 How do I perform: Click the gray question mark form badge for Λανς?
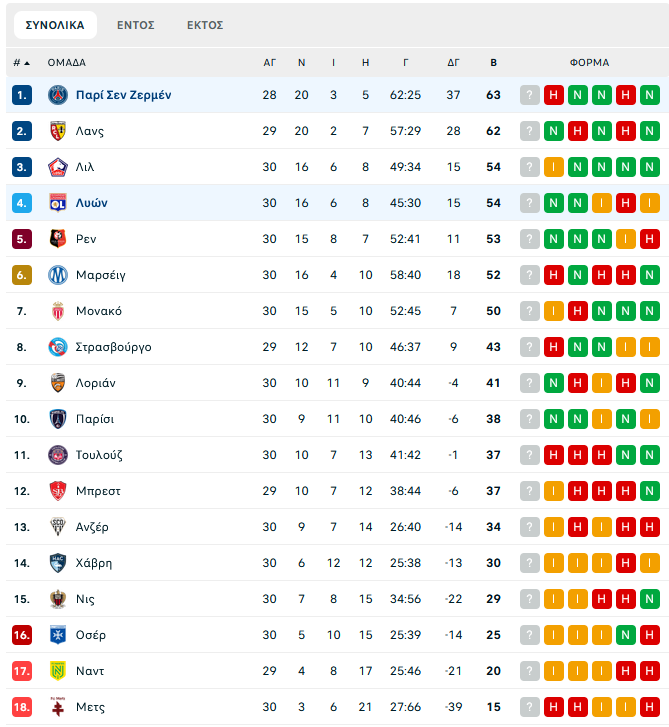pos(530,131)
